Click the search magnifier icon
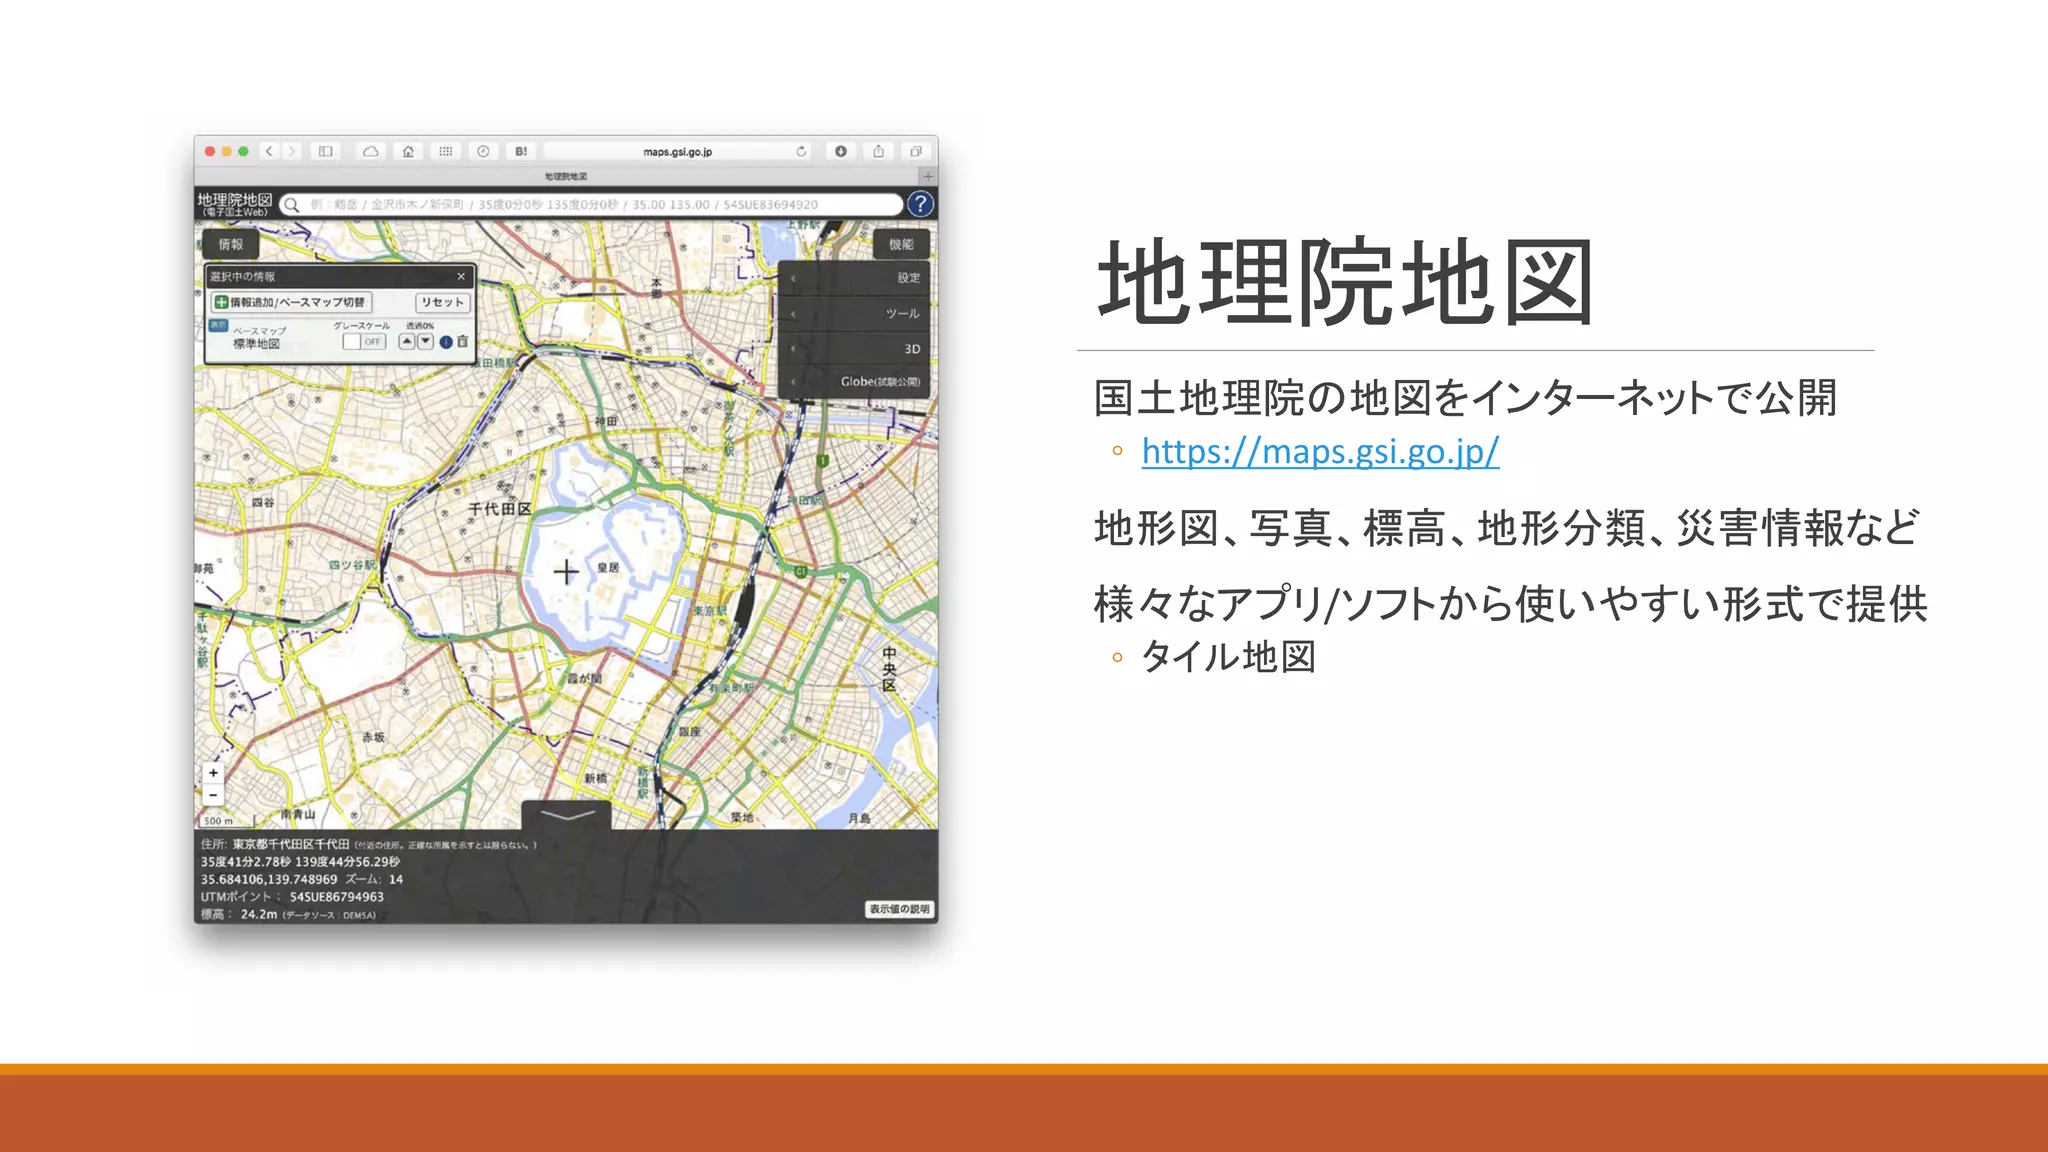The image size is (2048, 1152). (291, 205)
